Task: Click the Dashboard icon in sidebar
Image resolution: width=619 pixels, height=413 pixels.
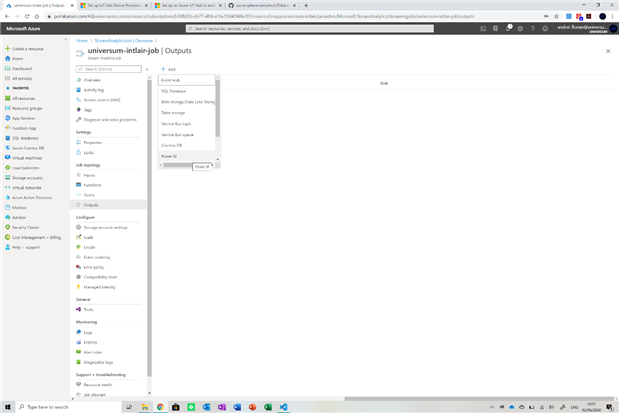Action: click(7, 68)
